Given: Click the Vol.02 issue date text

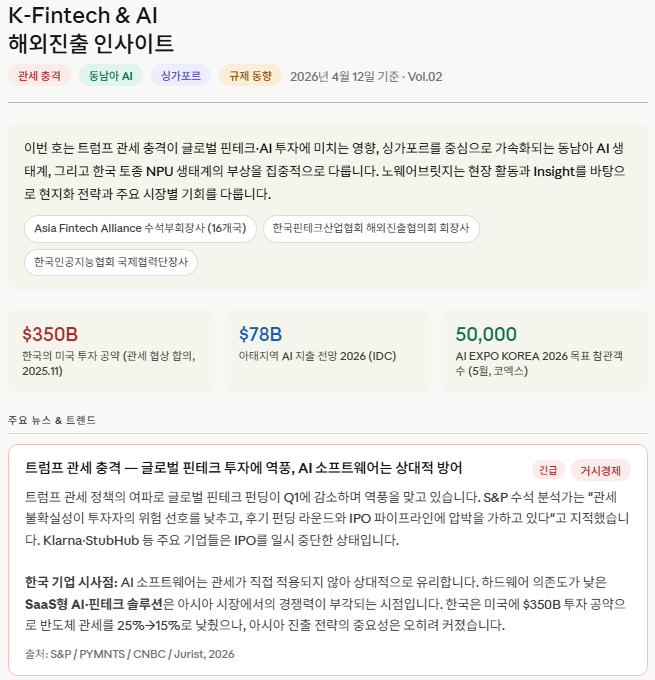Looking at the screenshot, I should pyautogui.click(x=366, y=76).
